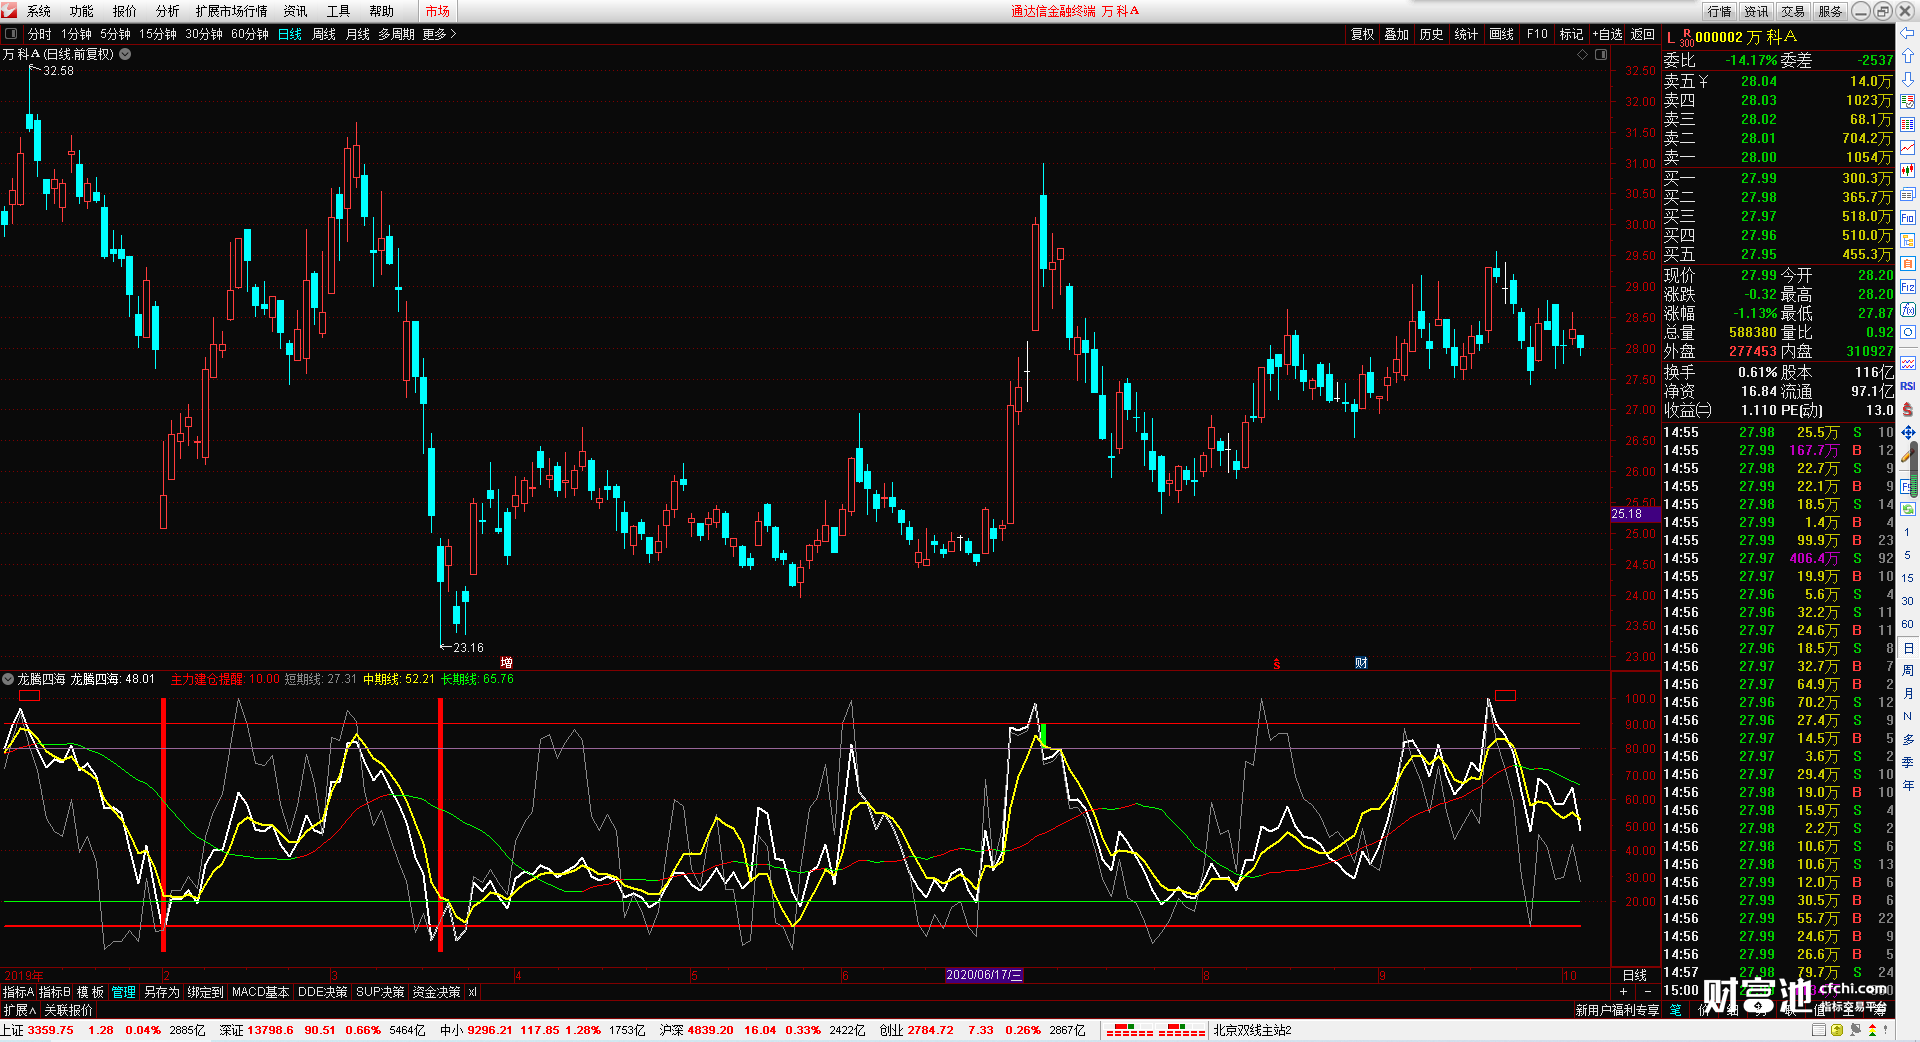The width and height of the screenshot is (1920, 1042).
Task: Click the page-up arrow icon in sidebar
Action: tap(1908, 56)
